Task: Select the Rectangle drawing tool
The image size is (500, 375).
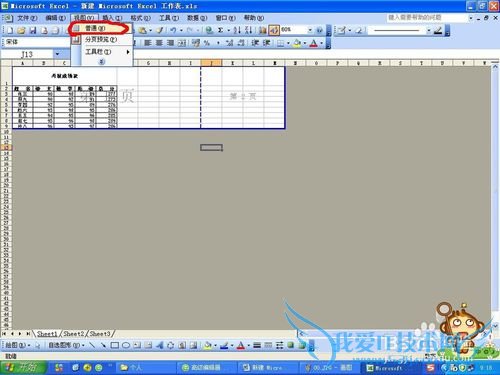Action: [115, 345]
